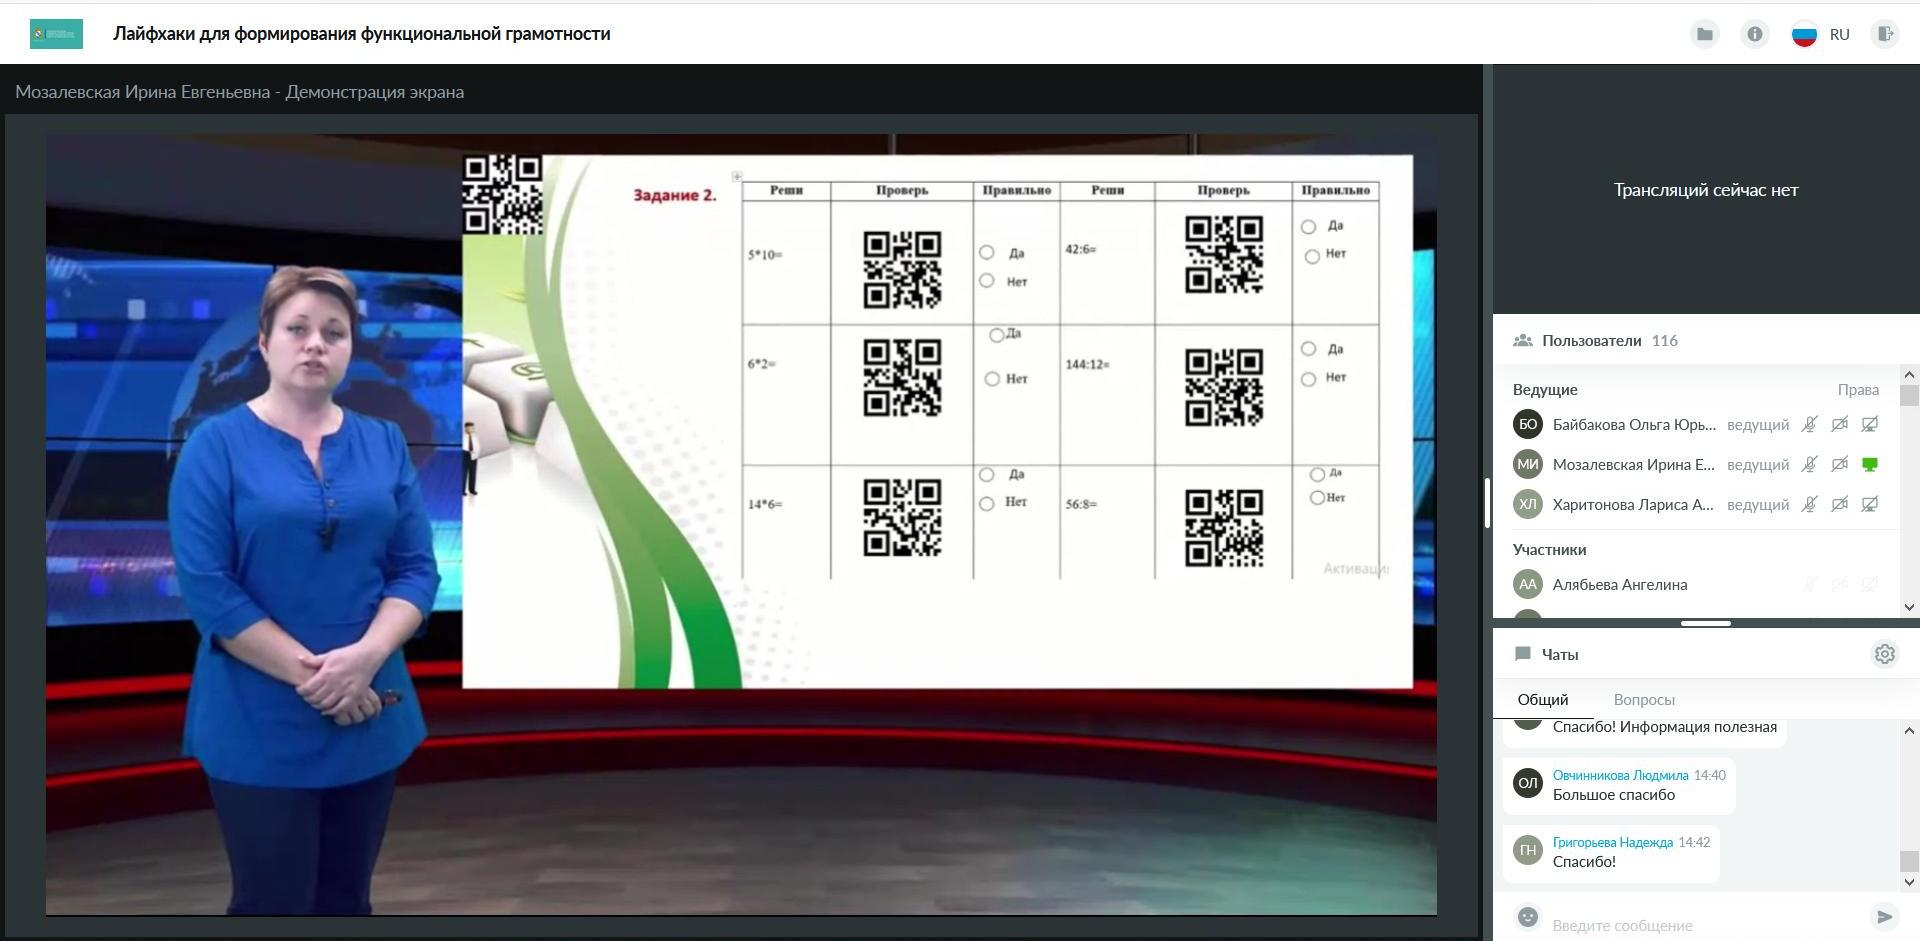Toggle microphone for Мозалевская Ирина
This screenshot has width=1920, height=941.
(x=1809, y=465)
